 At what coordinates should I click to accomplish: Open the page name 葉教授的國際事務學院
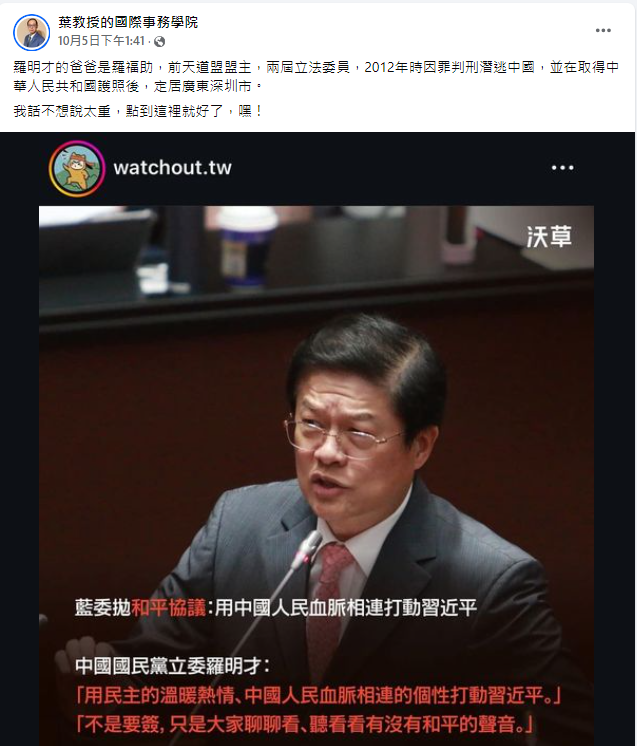click(128, 22)
